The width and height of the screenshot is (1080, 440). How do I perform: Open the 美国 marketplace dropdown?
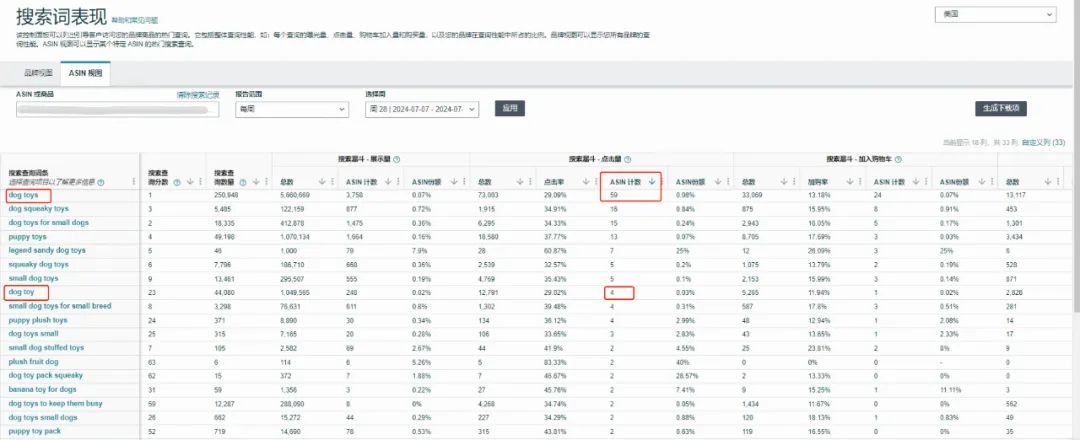[995, 13]
